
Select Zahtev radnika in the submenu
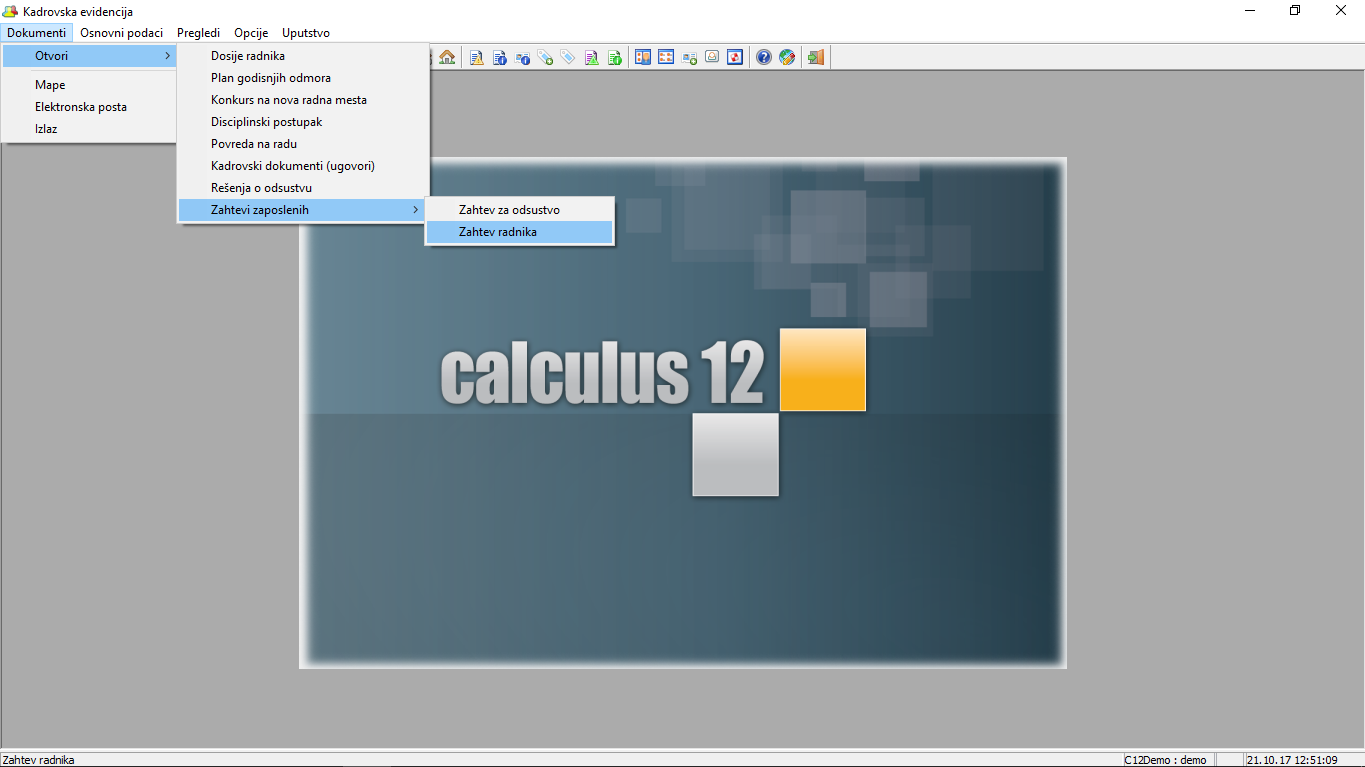pos(519,232)
